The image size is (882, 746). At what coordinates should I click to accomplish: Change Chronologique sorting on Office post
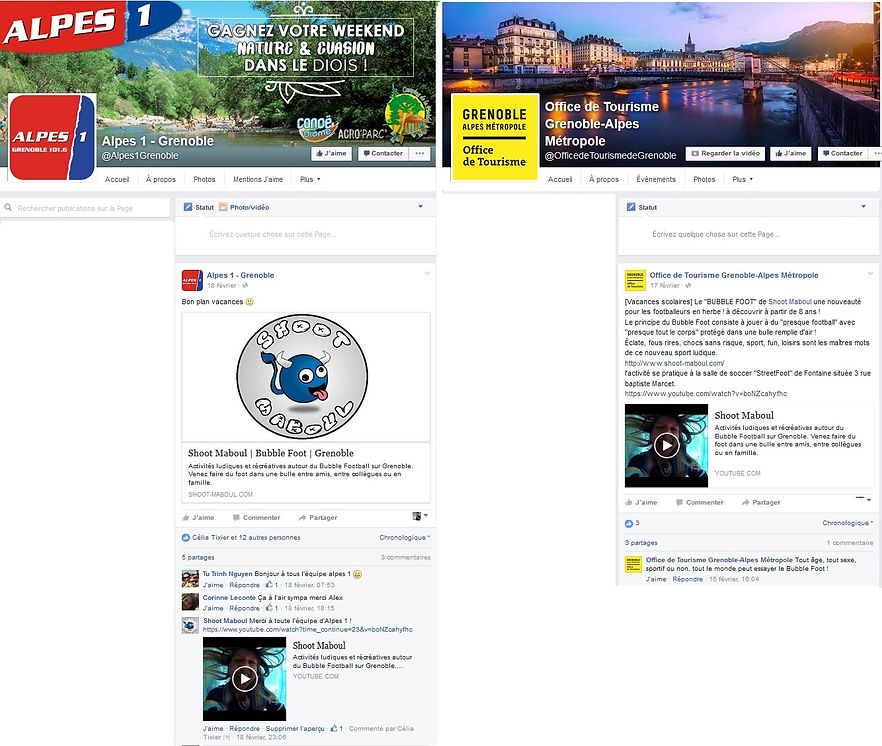pos(848,523)
